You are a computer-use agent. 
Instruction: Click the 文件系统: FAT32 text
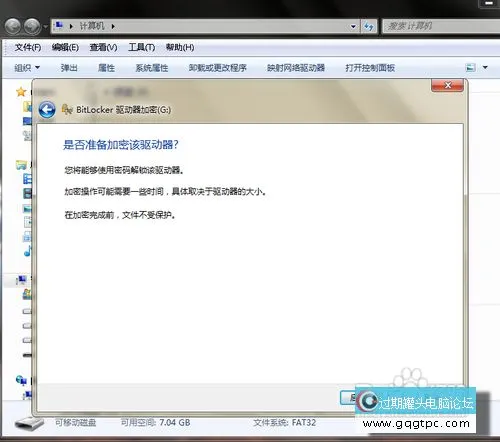[285, 423]
